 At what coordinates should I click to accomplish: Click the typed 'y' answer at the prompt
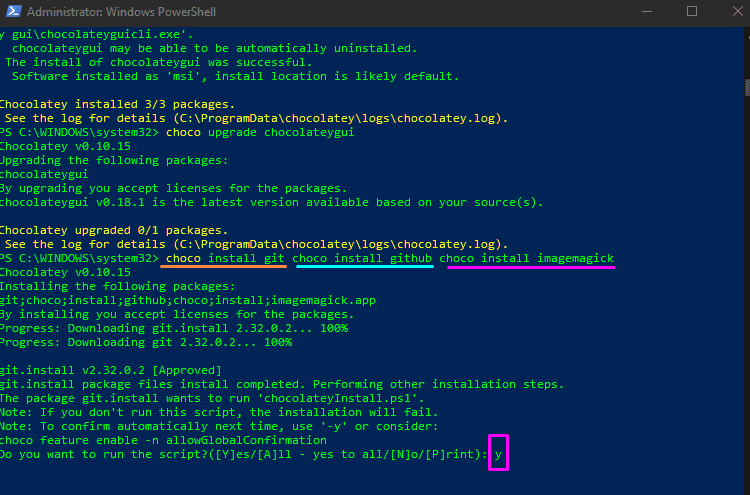498,454
